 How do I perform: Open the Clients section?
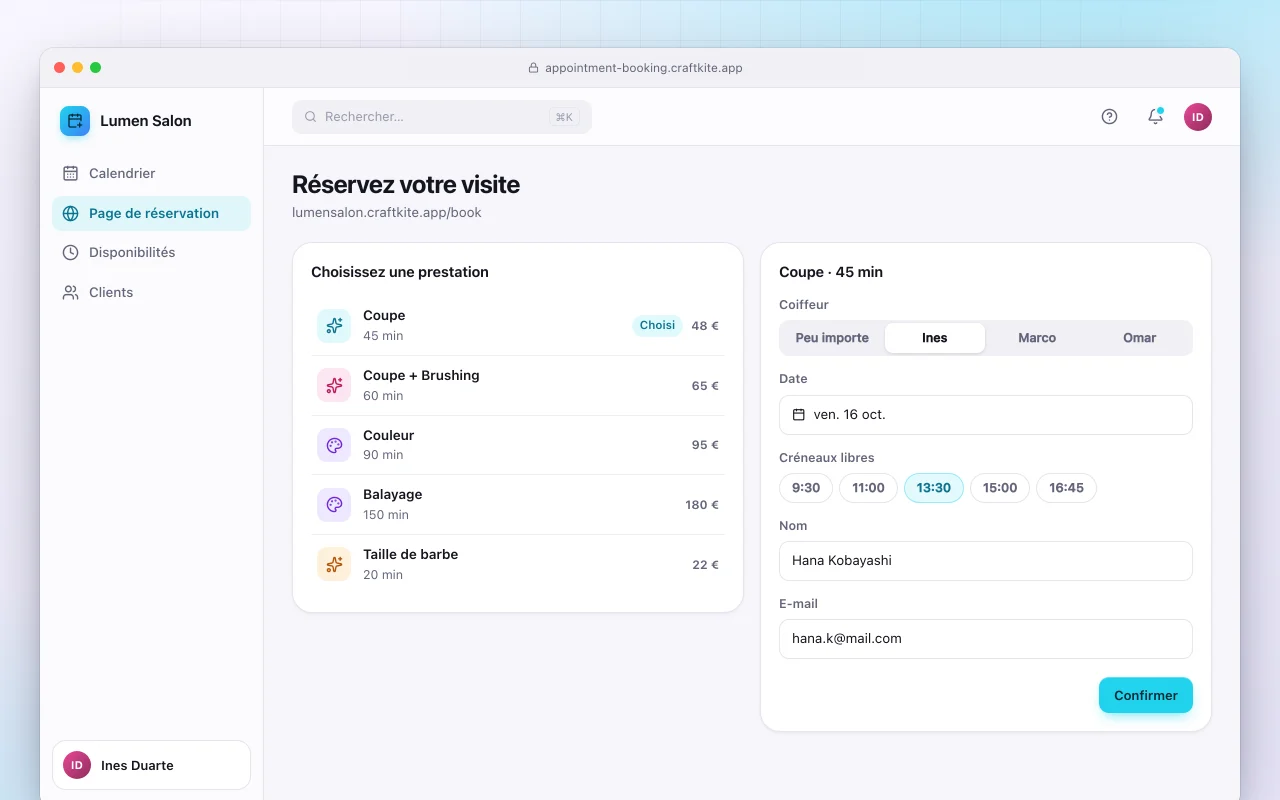(x=151, y=293)
